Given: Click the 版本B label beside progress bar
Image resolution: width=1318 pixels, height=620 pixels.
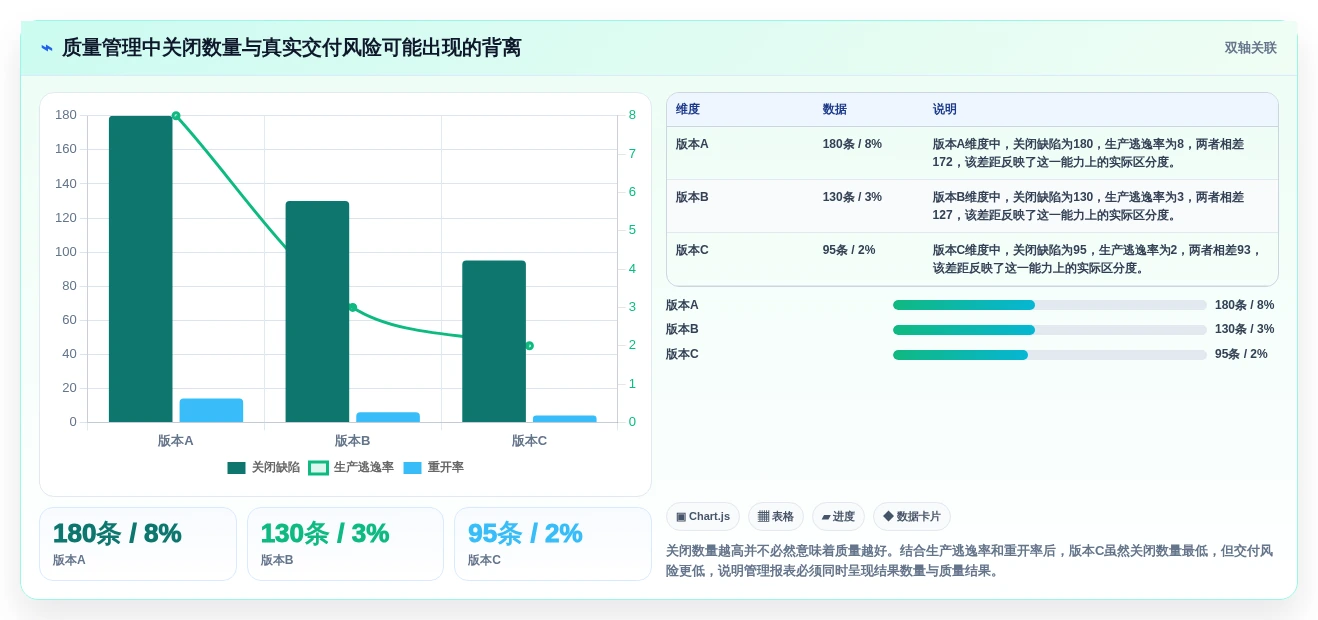Looking at the screenshot, I should (683, 329).
